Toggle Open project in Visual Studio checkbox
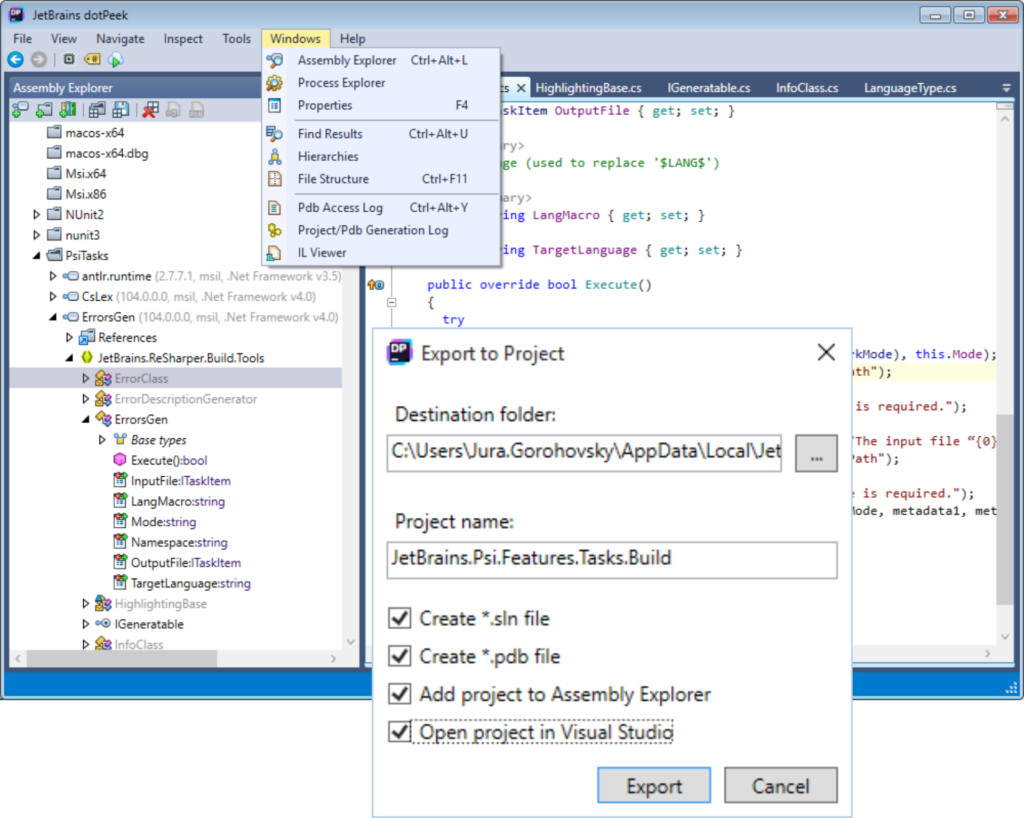The image size is (1024, 818). (x=400, y=731)
